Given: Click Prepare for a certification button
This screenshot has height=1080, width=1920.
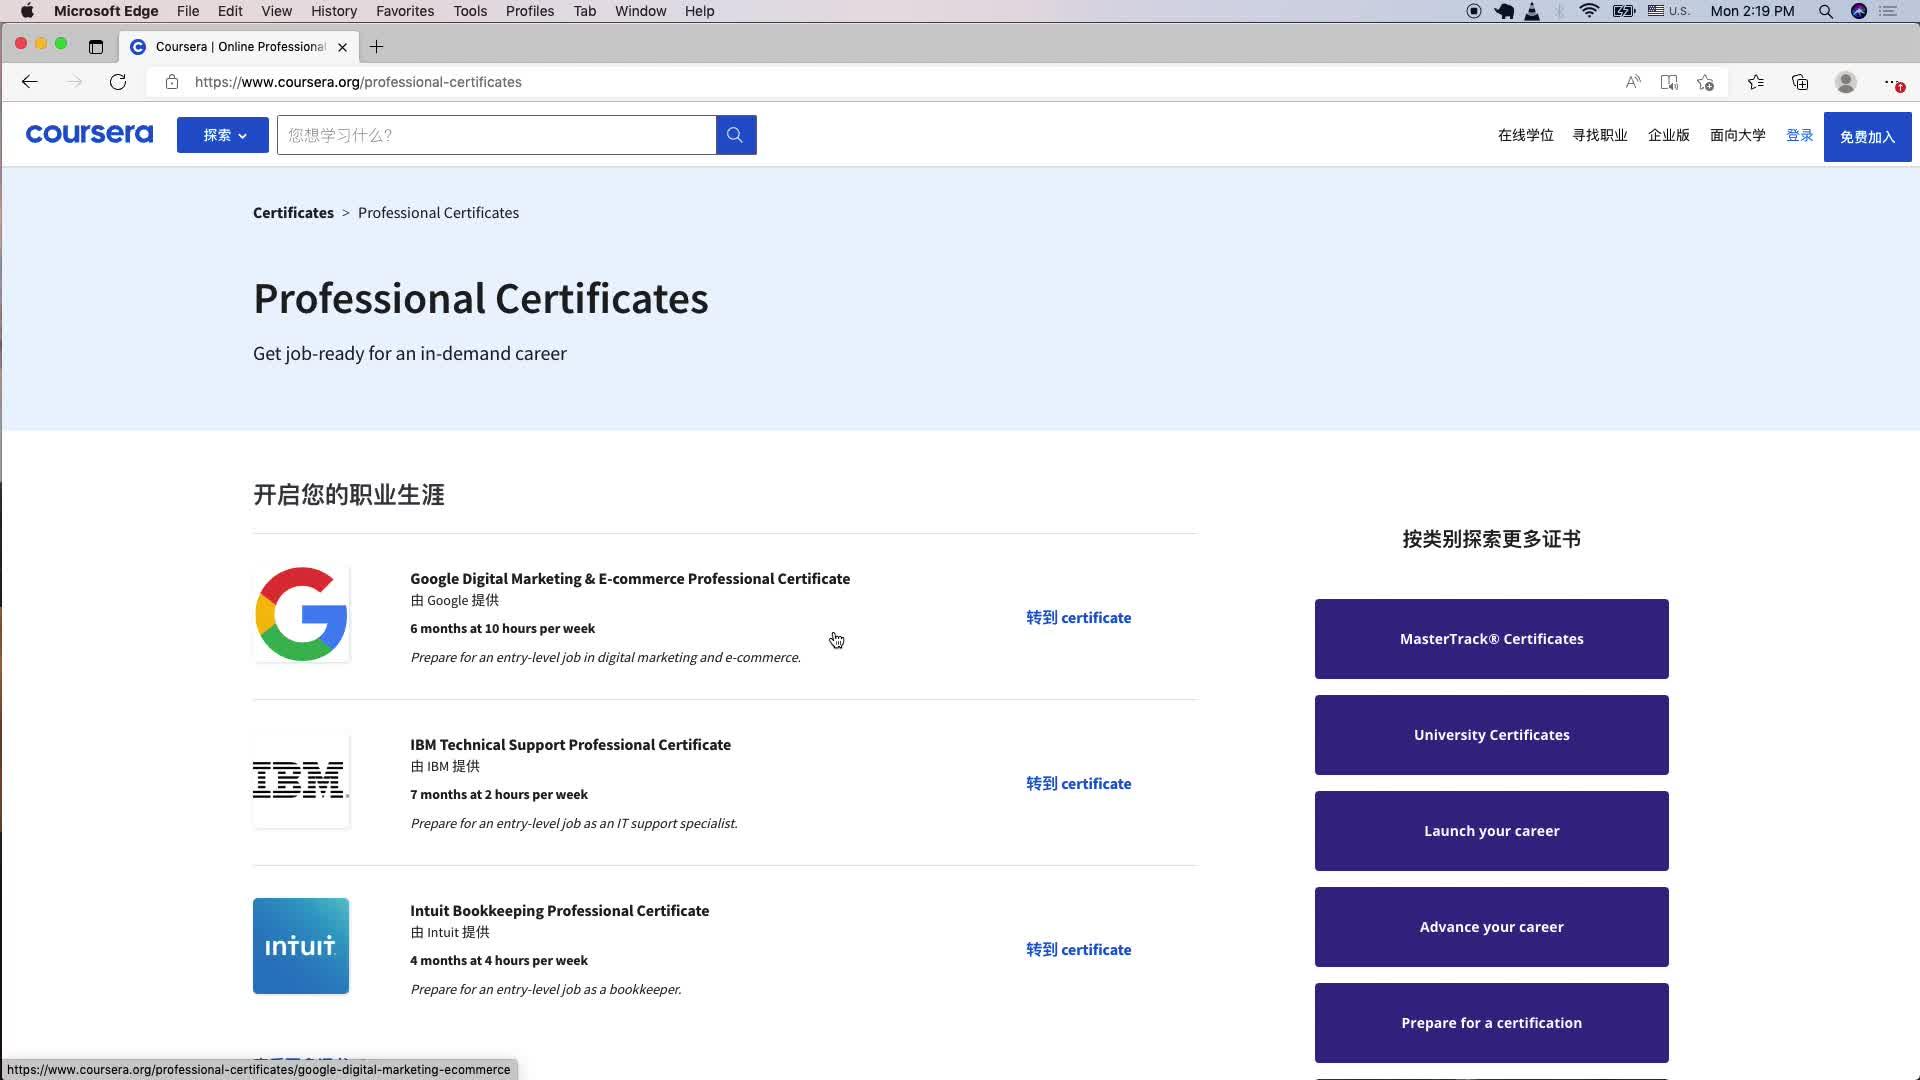Looking at the screenshot, I should pyautogui.click(x=1491, y=1023).
